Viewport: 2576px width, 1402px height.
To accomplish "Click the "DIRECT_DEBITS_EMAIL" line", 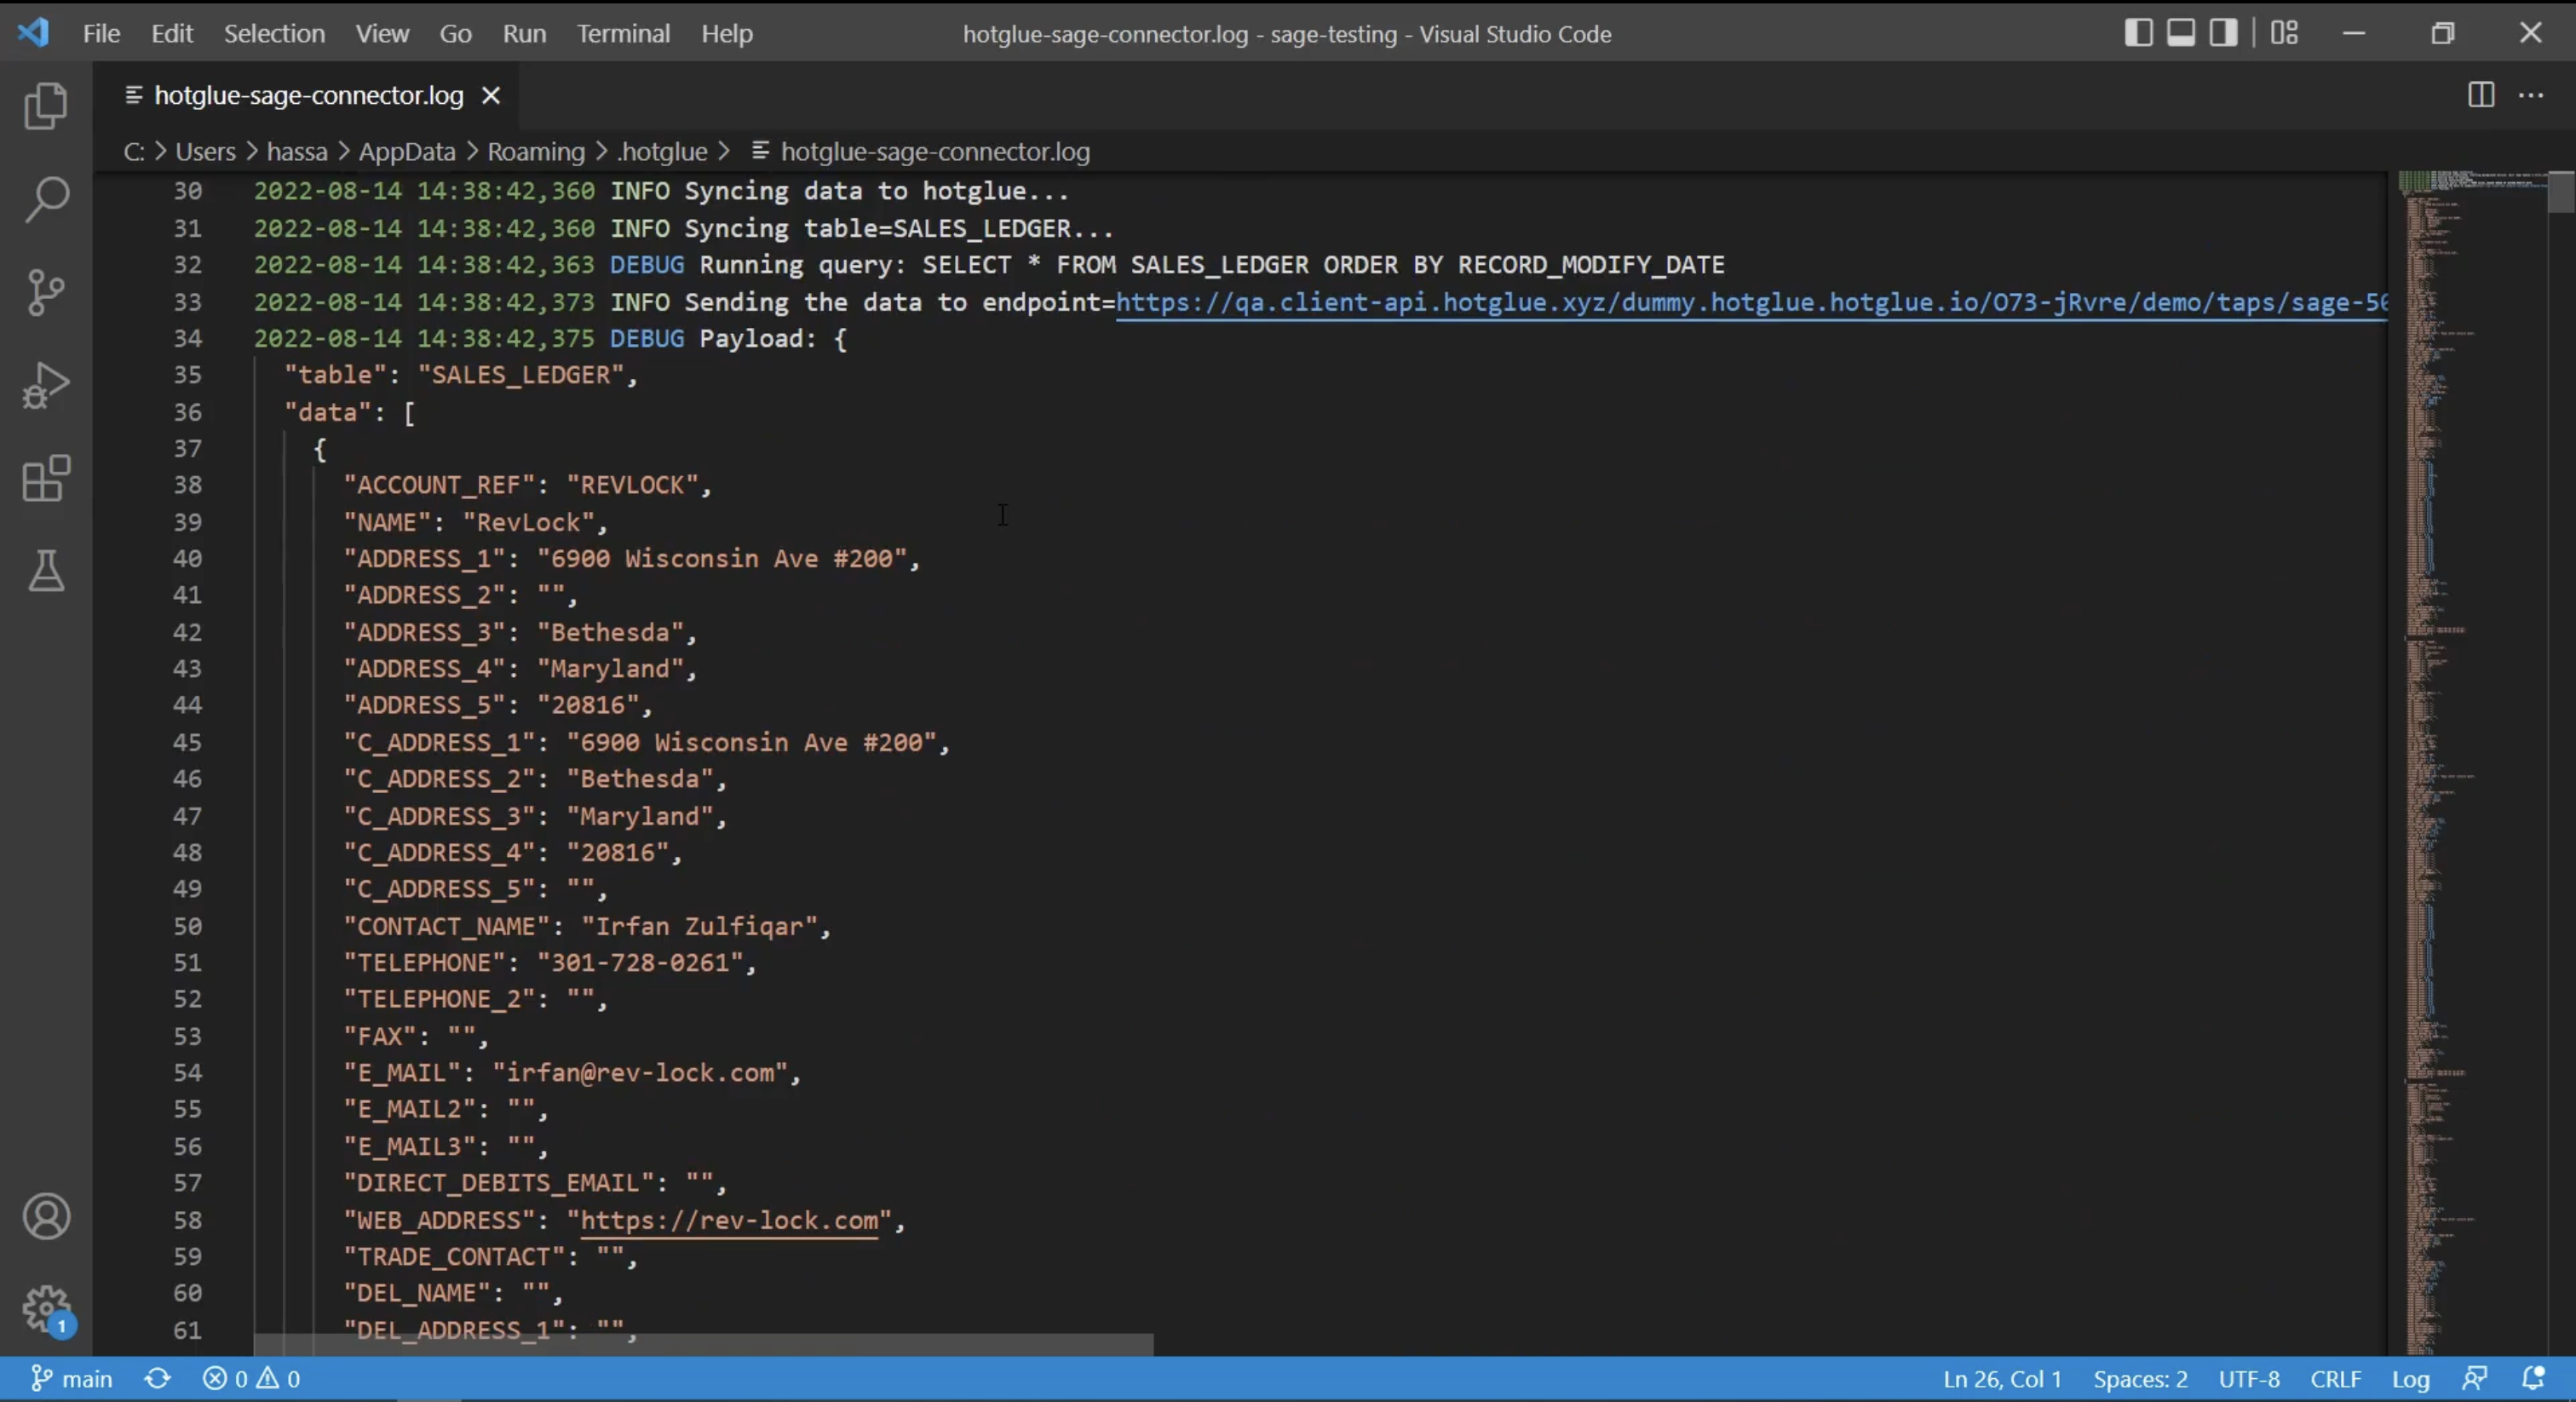I will [535, 1183].
